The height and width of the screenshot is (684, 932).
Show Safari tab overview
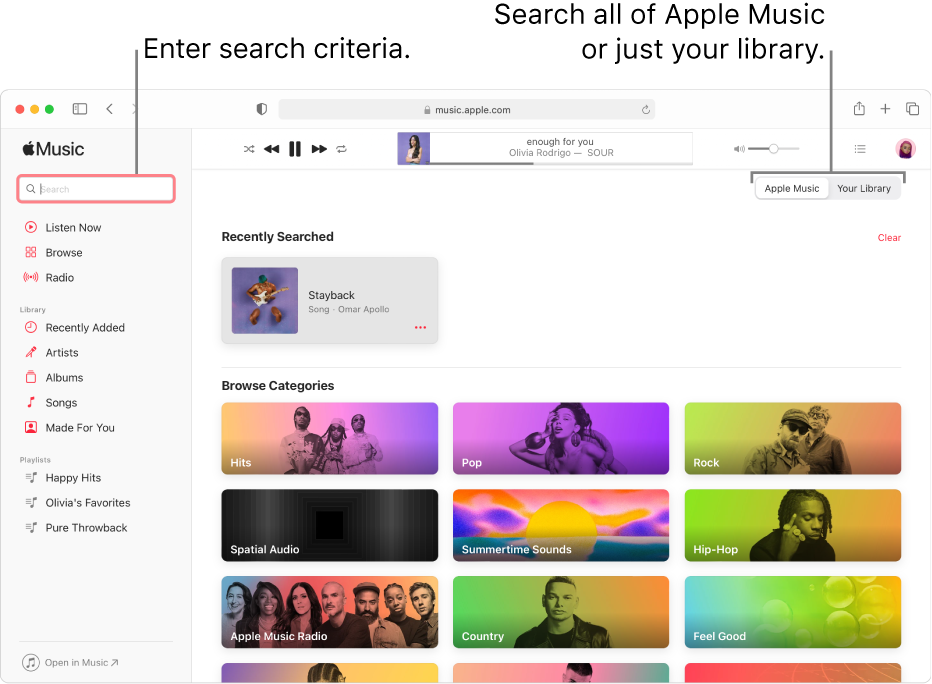[912, 109]
